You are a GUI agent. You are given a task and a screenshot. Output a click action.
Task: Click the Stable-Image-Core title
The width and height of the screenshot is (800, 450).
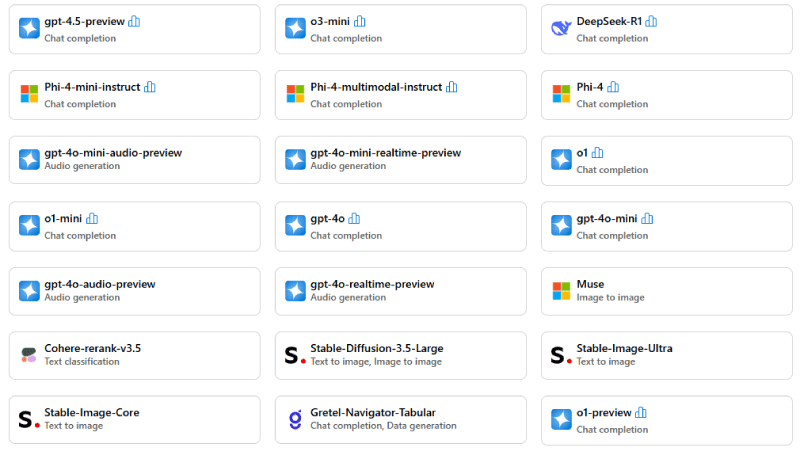coord(92,413)
